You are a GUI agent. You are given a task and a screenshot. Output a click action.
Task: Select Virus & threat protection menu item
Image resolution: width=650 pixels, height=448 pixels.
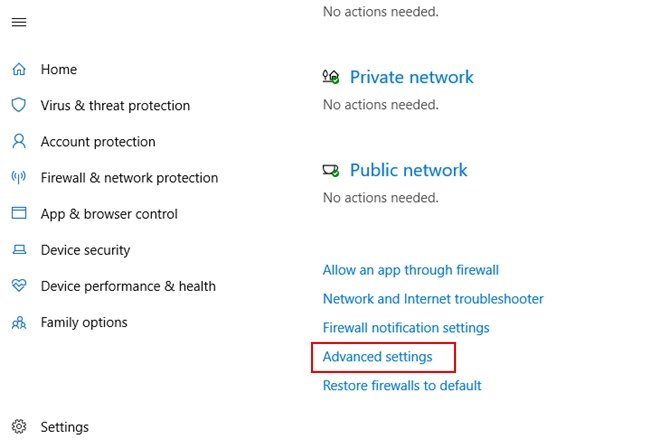tap(115, 105)
